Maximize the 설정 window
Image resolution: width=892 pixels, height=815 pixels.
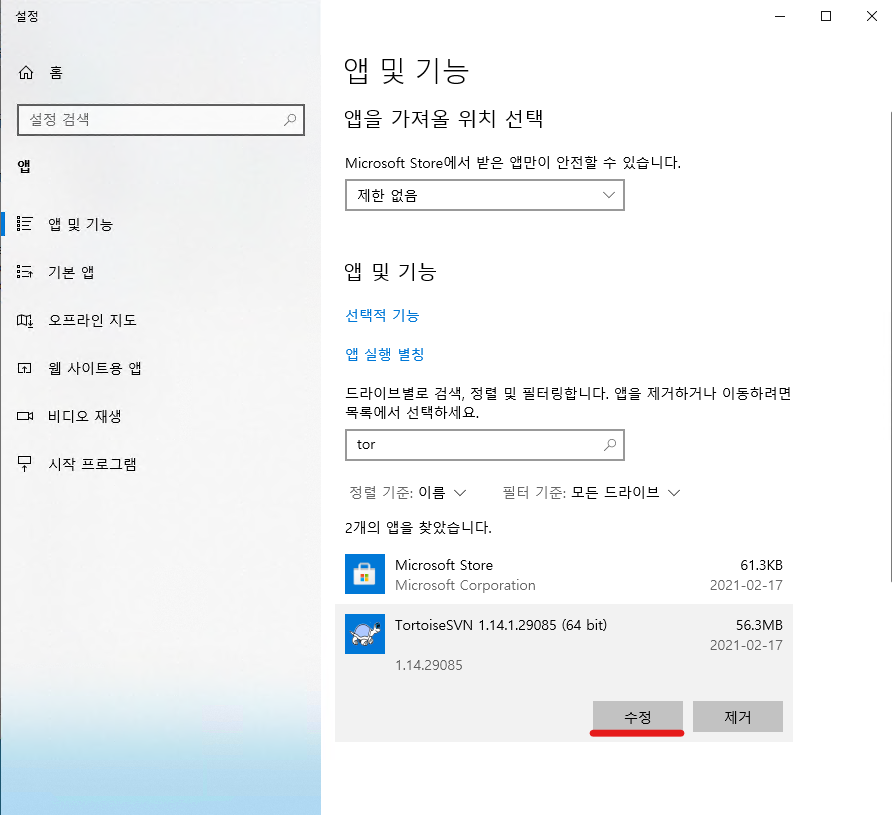tap(826, 16)
